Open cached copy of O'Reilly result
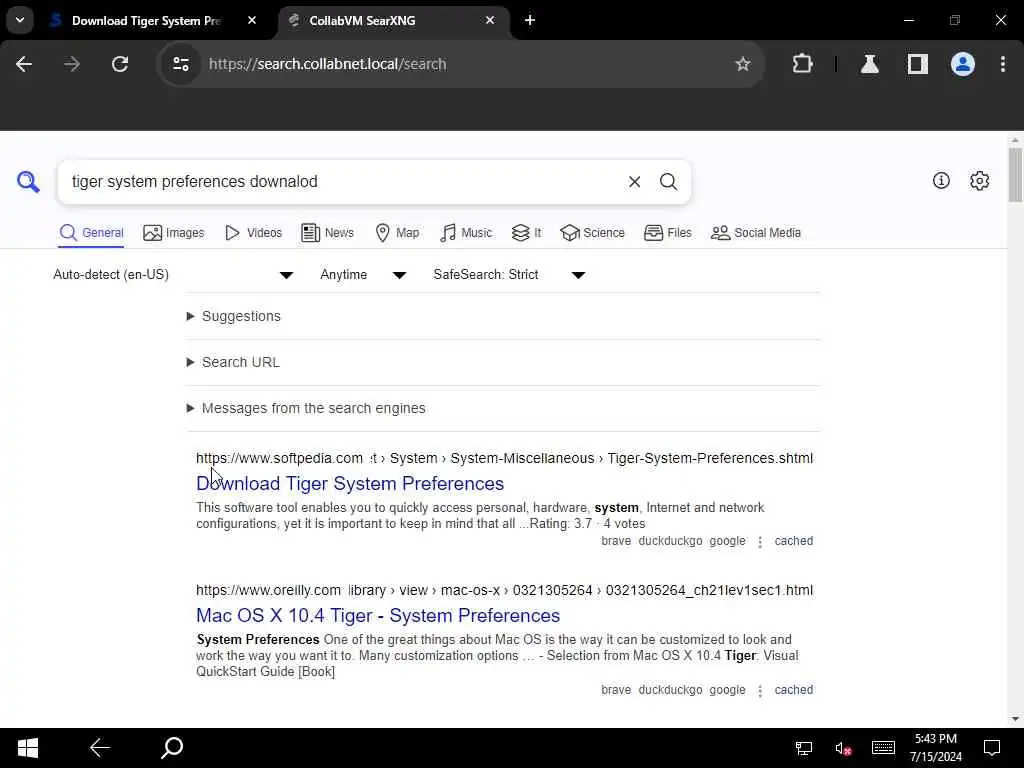 click(x=793, y=690)
